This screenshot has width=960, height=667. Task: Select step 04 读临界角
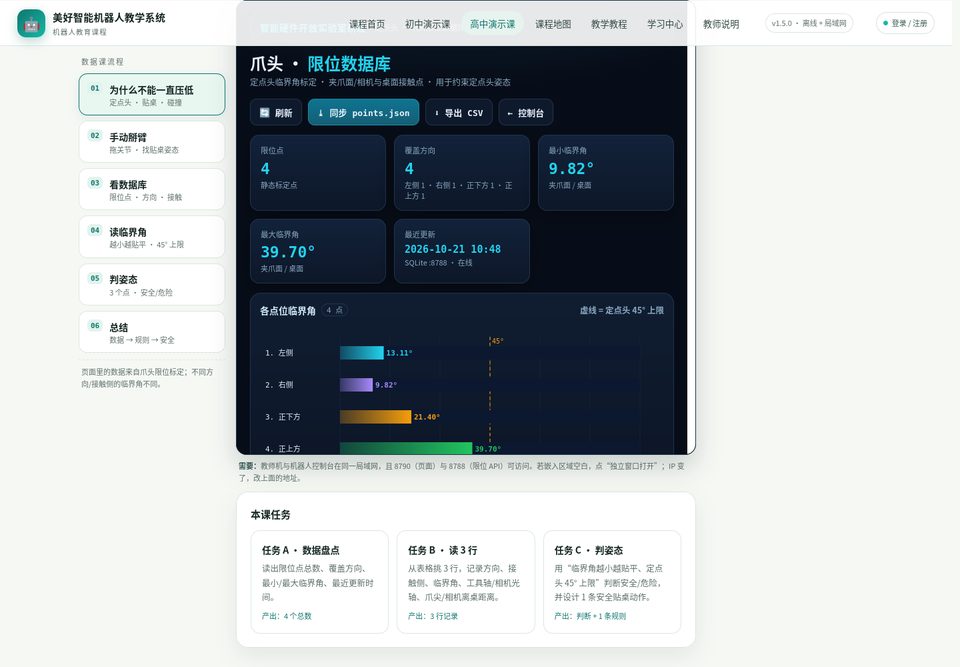tap(152, 236)
